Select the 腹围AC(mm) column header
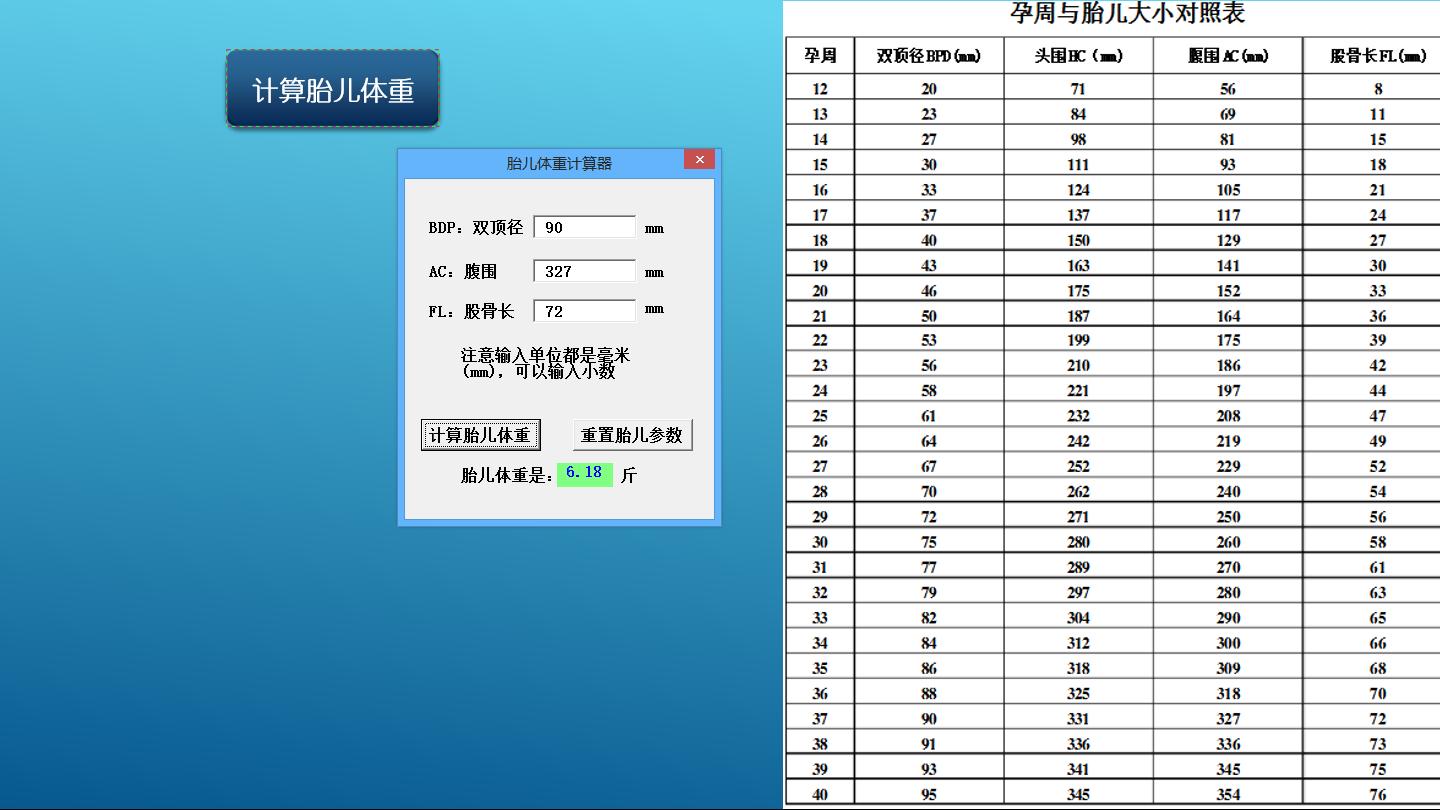This screenshot has height=810, width=1440. [x=1228, y=56]
